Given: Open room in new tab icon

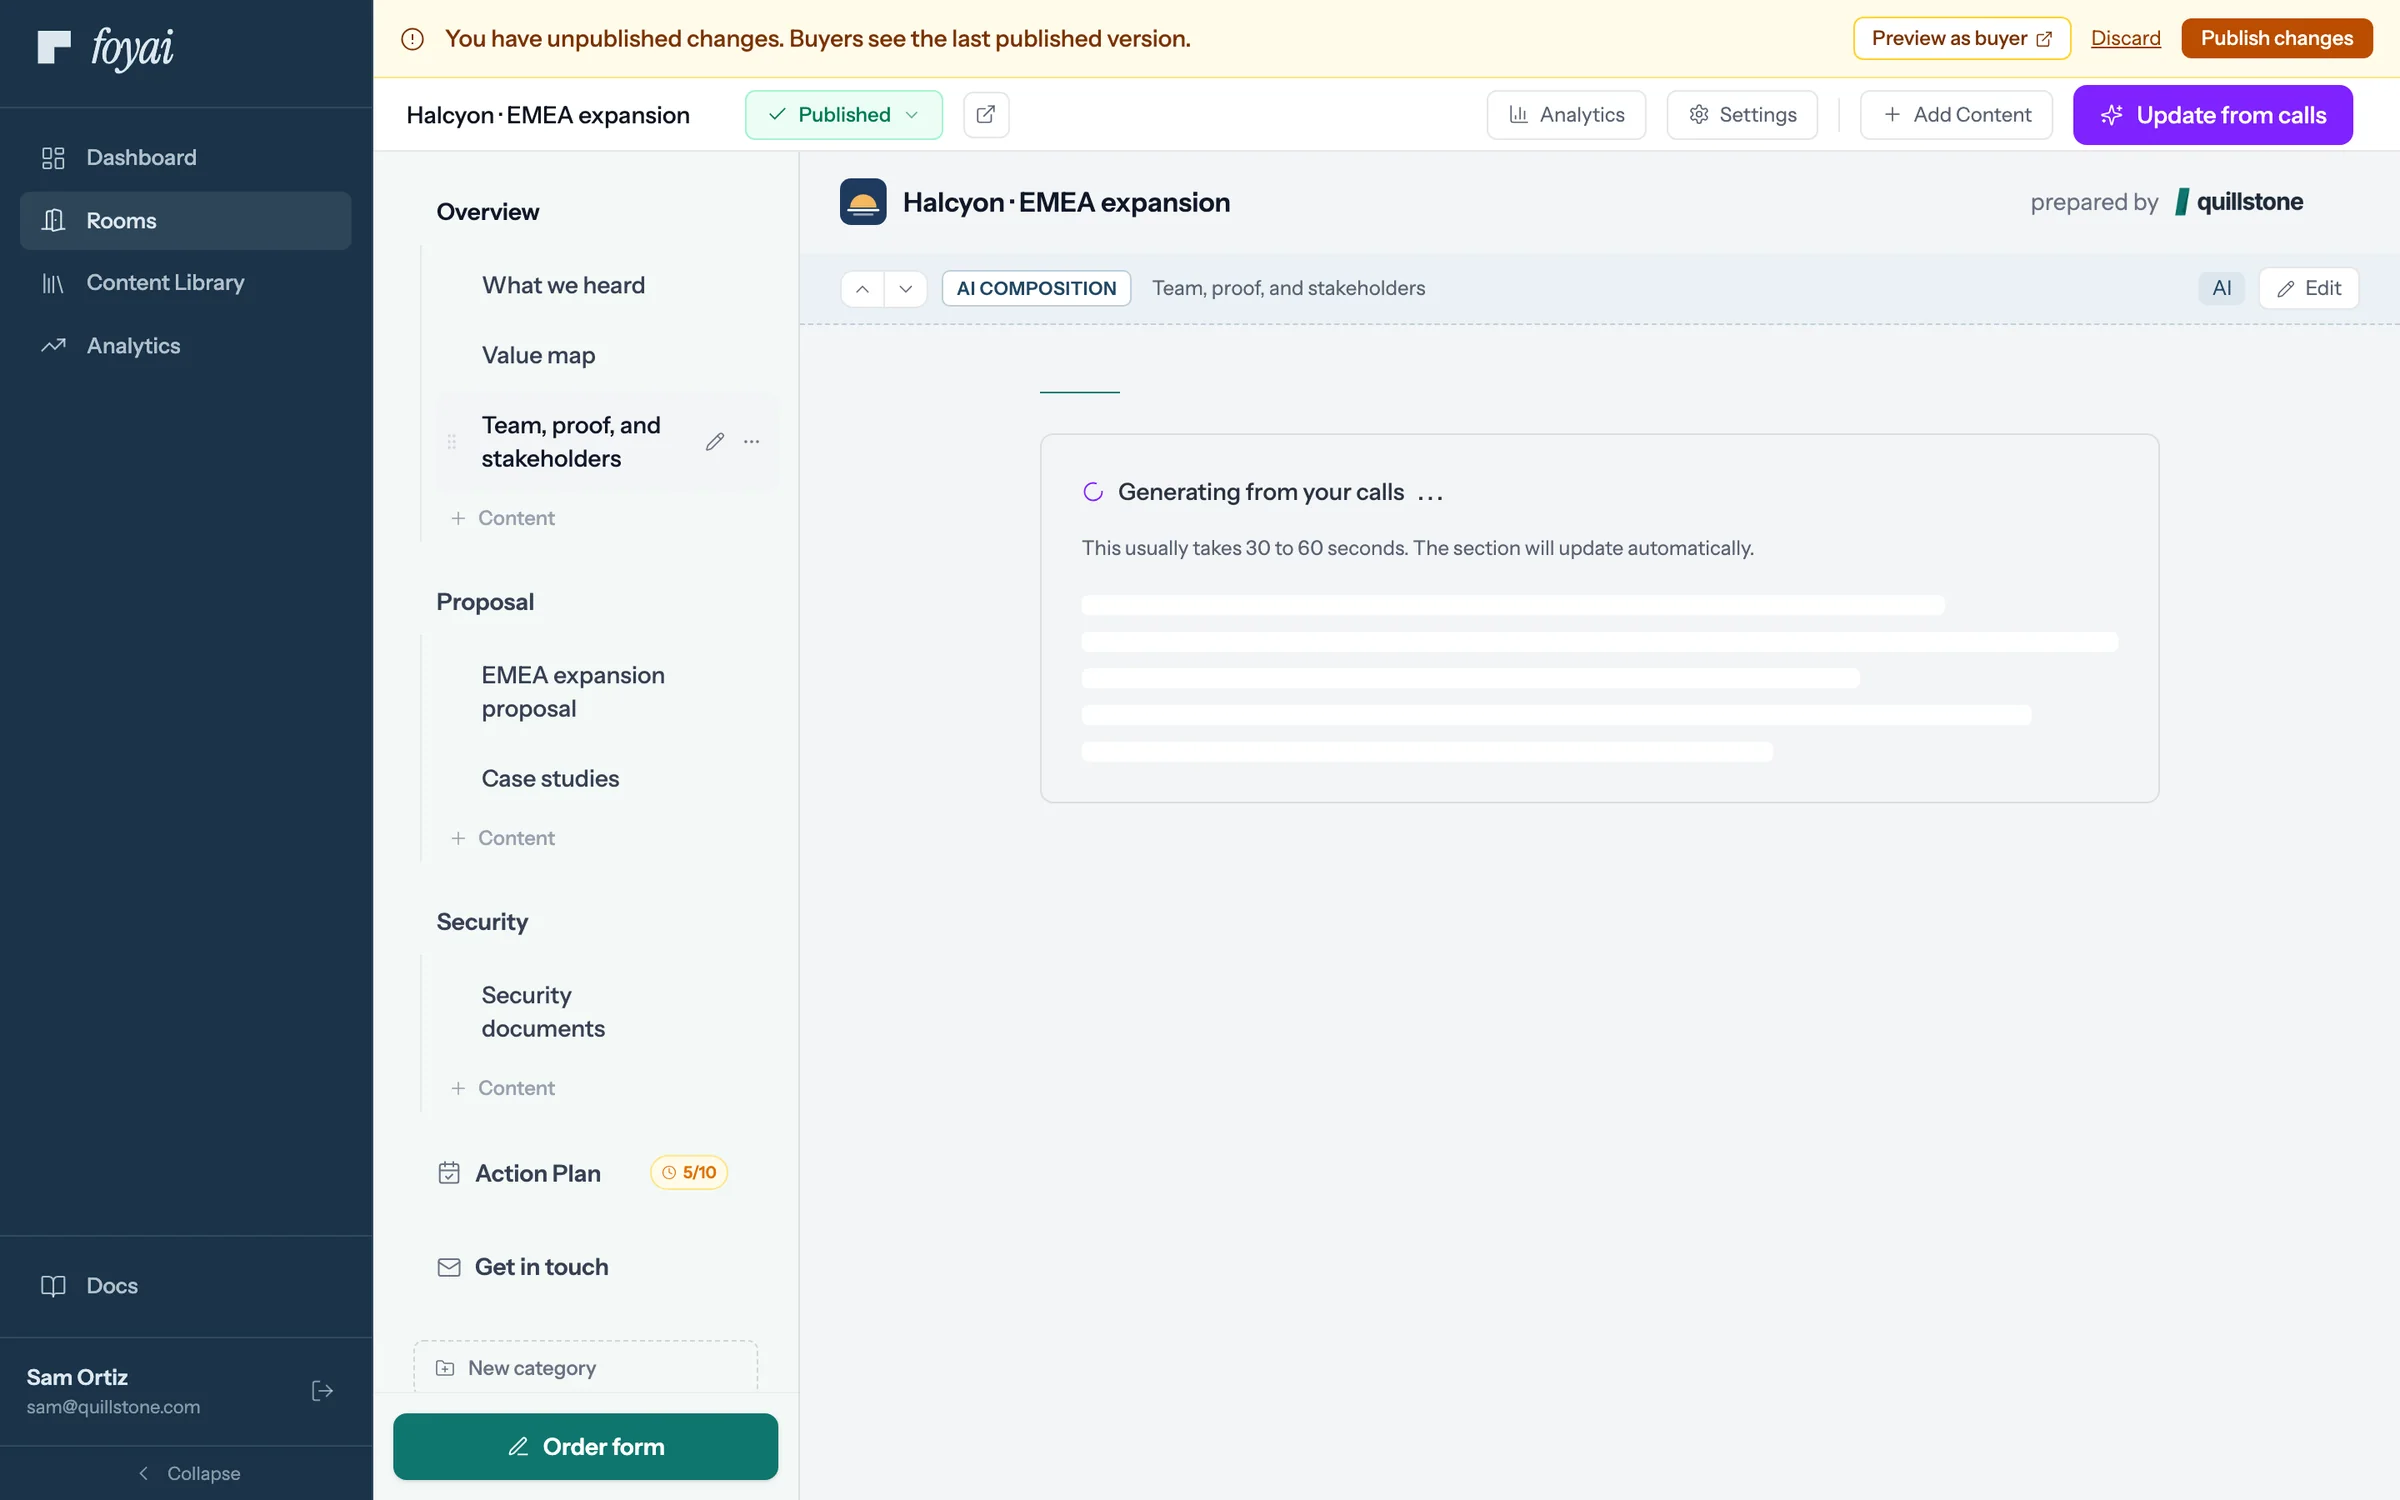Looking at the screenshot, I should click(x=985, y=115).
